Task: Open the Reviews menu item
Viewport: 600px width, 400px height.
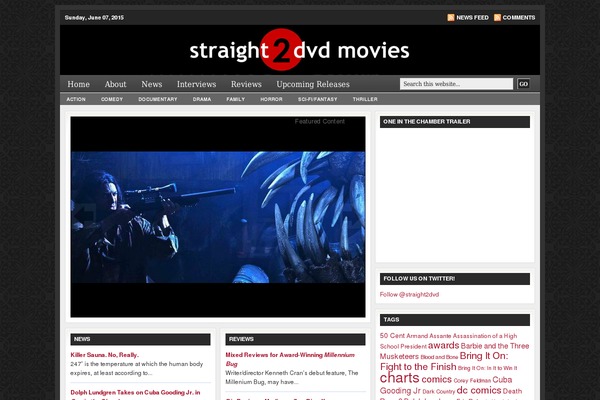Action: [x=246, y=84]
